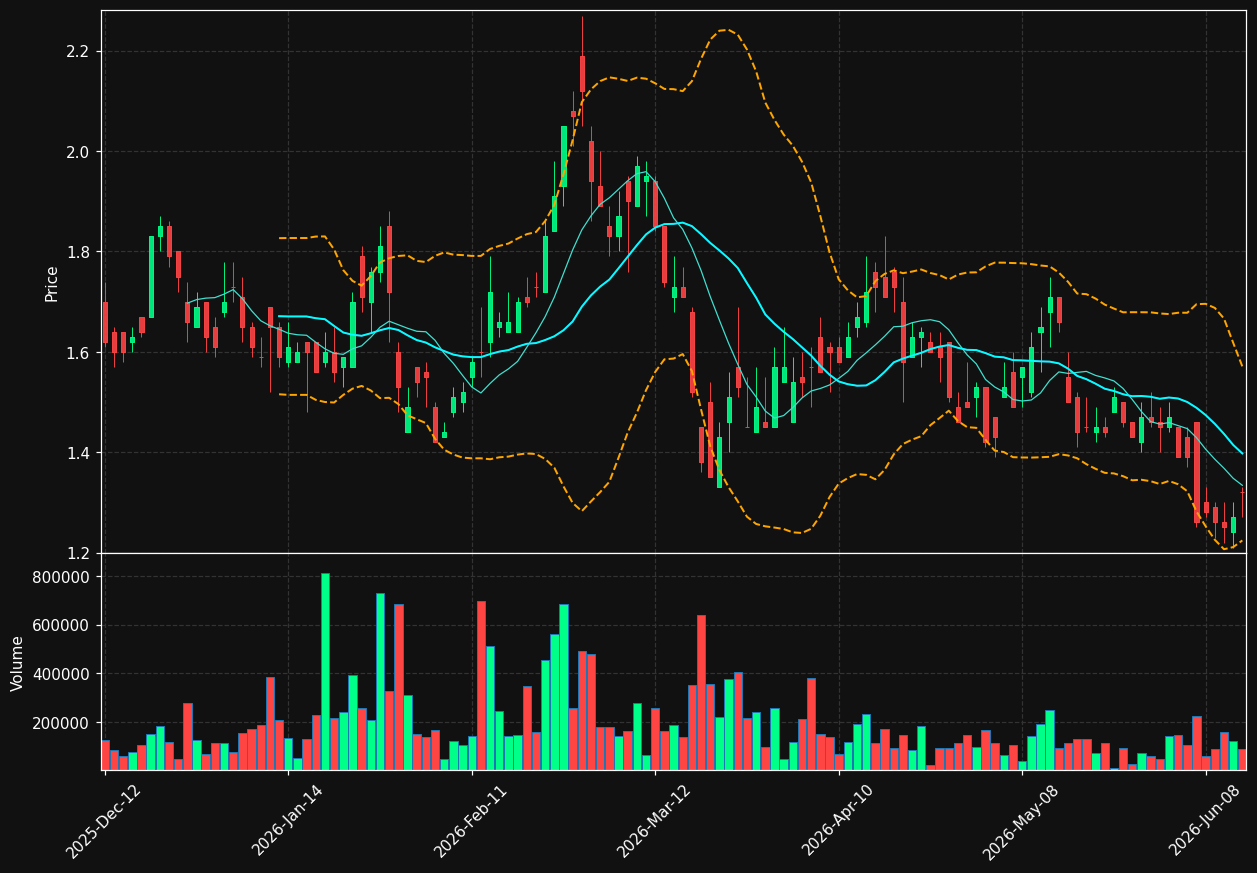Click the 800000 volume tick label
The height and width of the screenshot is (873, 1257).
62,578
